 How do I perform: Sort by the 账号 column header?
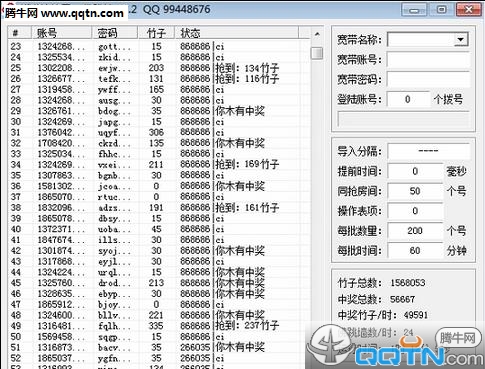point(62,33)
